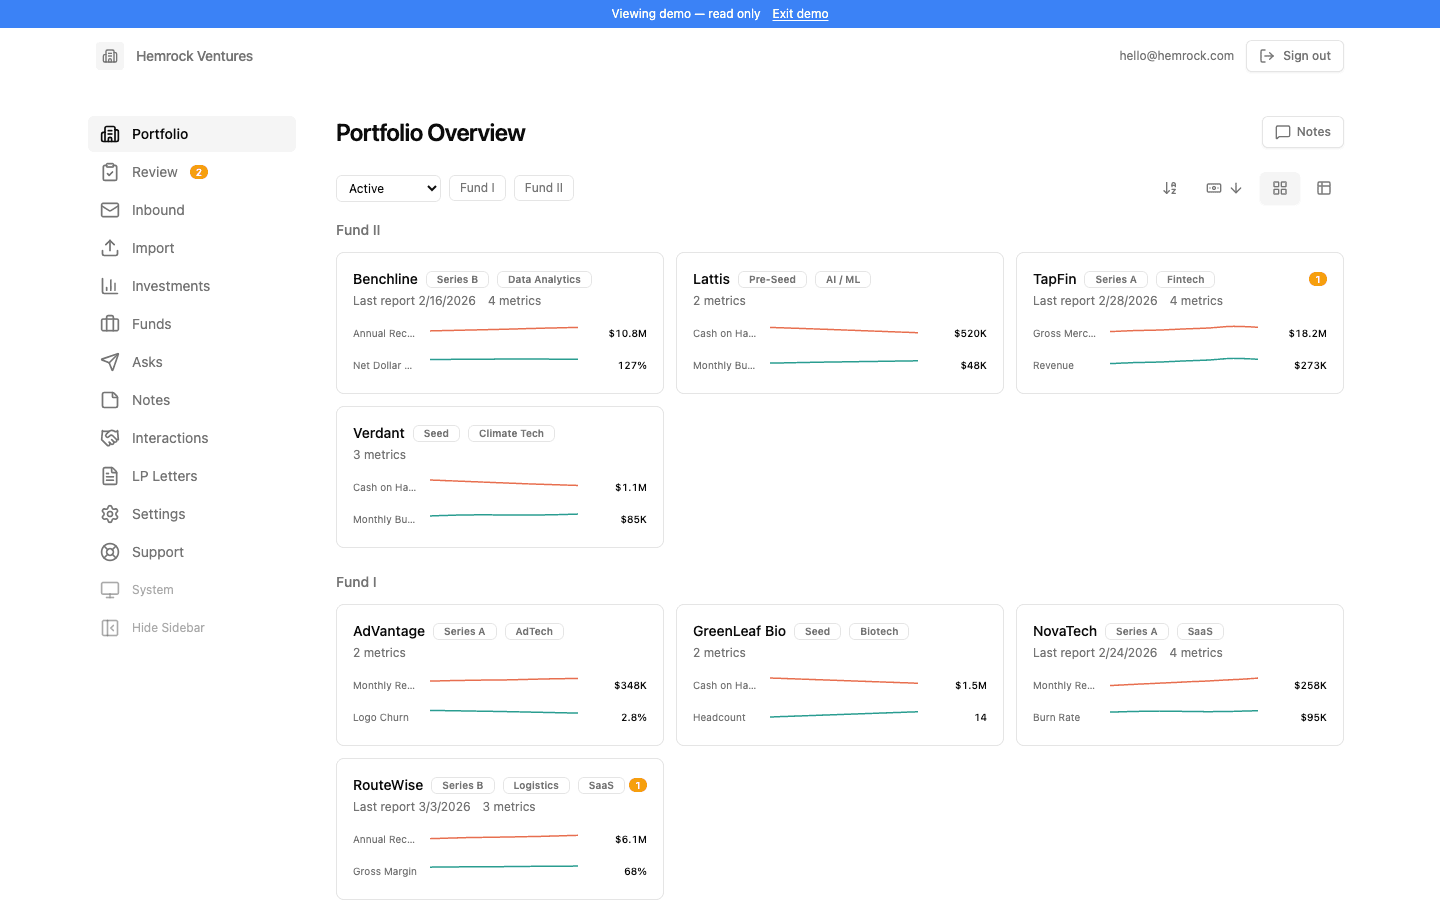Toggle the Fund II filter chip

click(543, 188)
